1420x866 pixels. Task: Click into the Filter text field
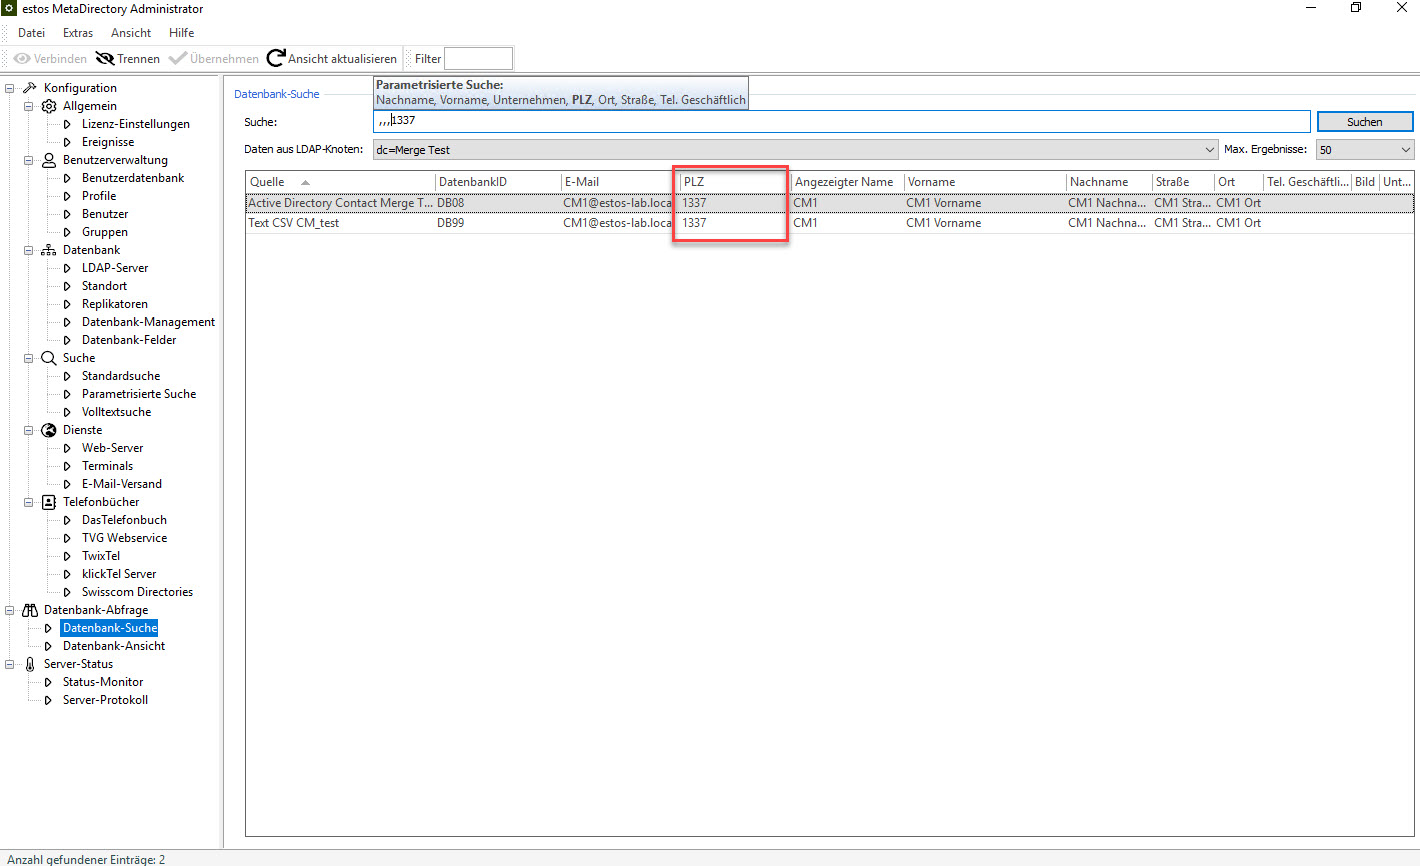(478, 59)
